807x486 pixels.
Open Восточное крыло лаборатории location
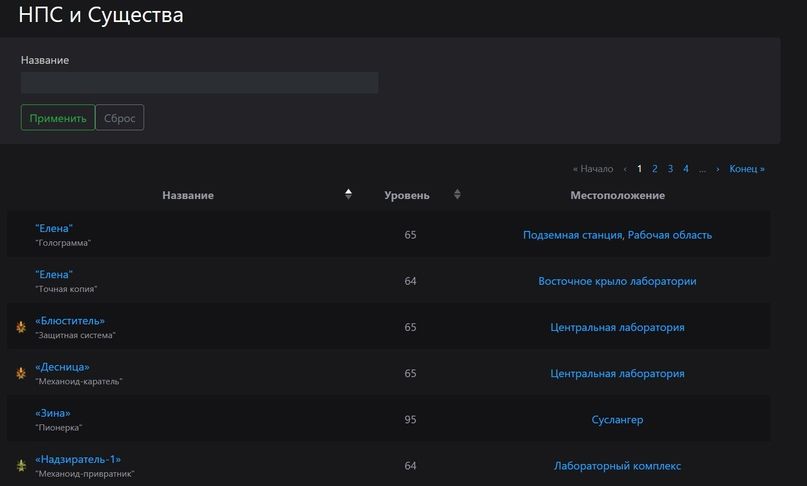pos(617,281)
